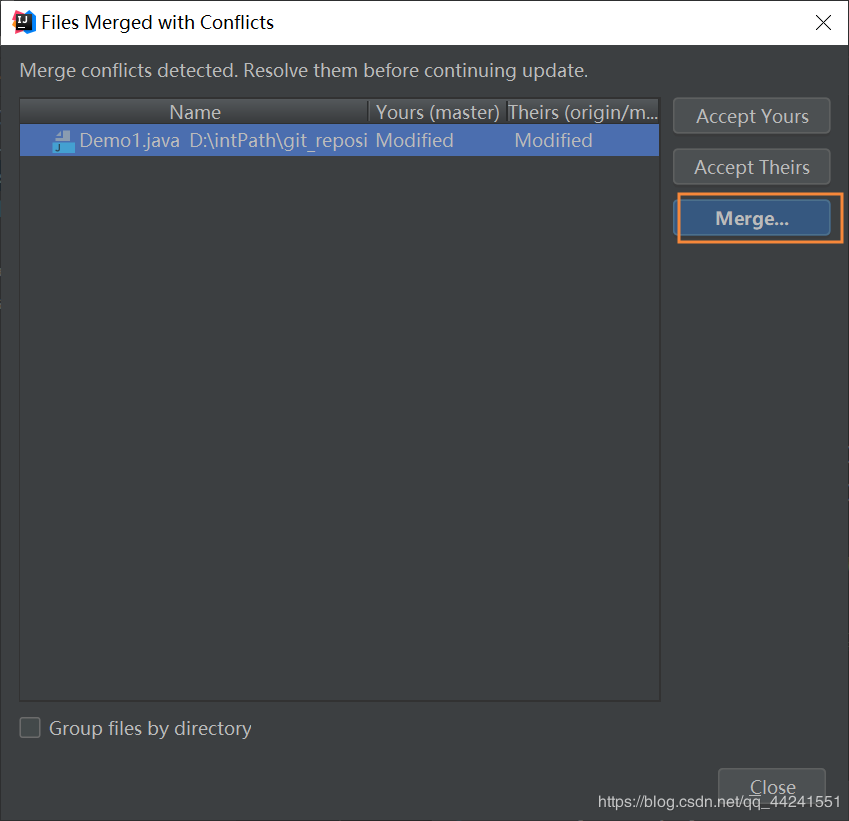Click the Accept Yours button
849x821 pixels.
[752, 116]
